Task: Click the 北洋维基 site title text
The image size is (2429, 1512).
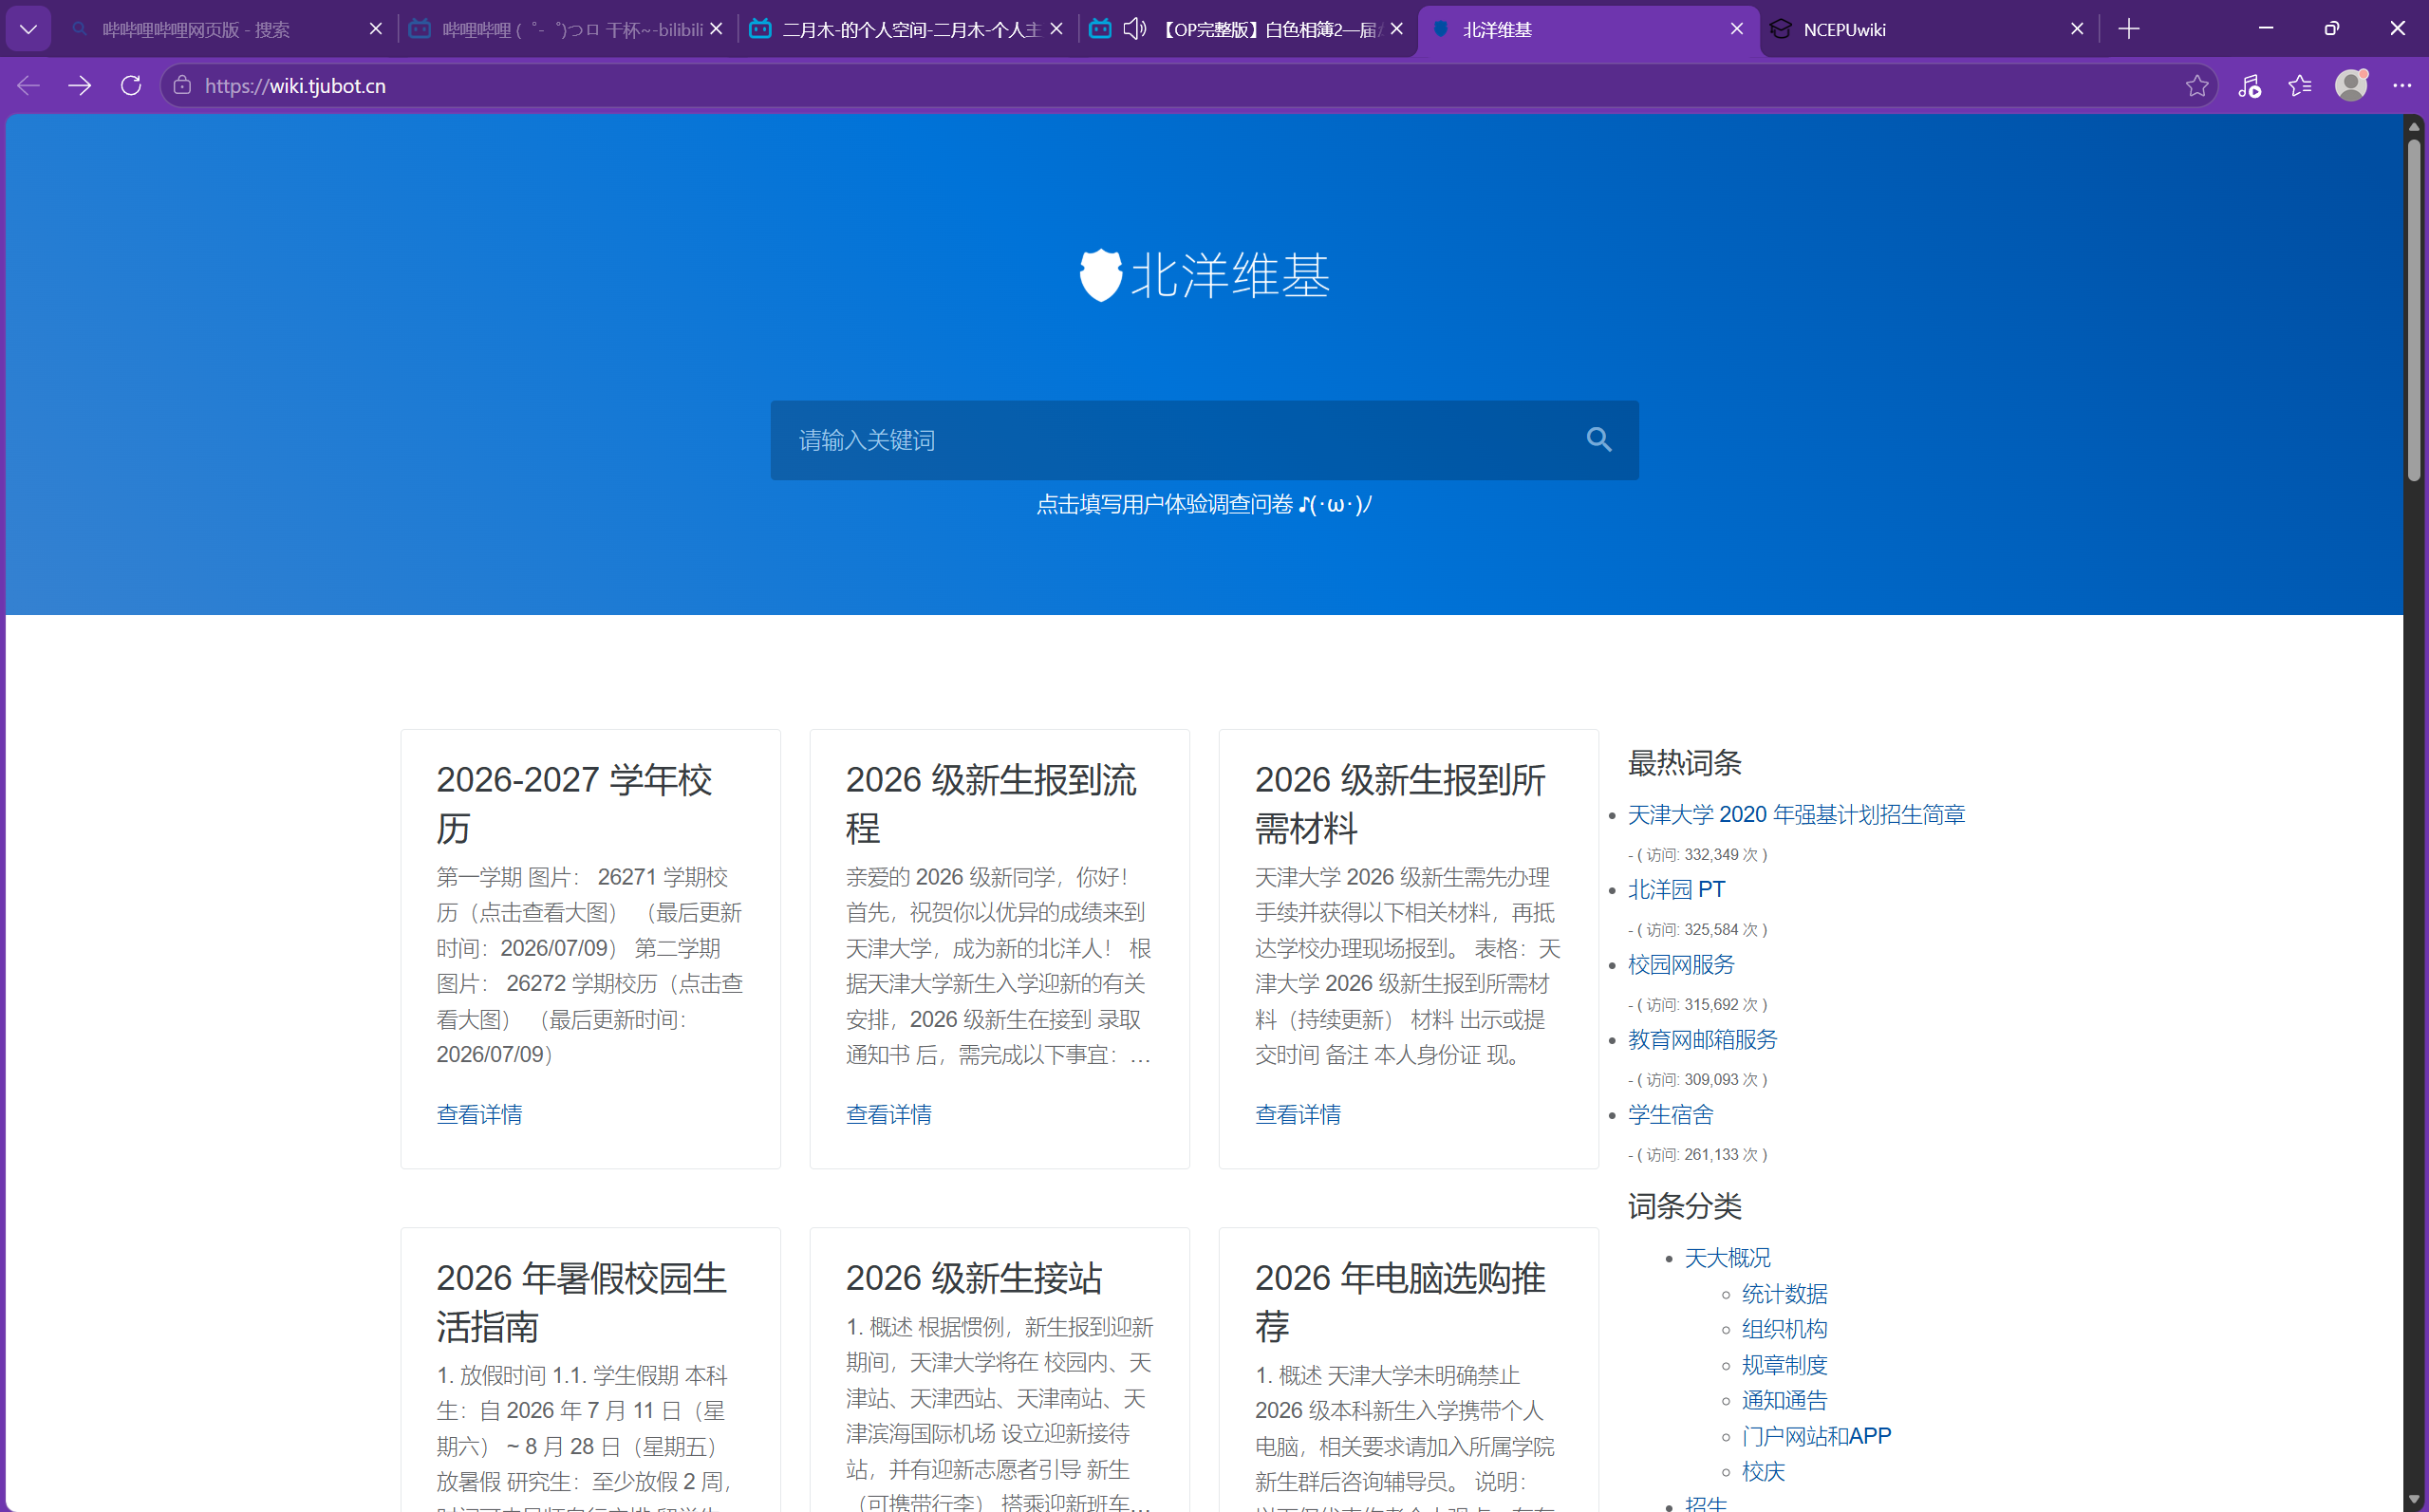Action: click(x=1230, y=275)
